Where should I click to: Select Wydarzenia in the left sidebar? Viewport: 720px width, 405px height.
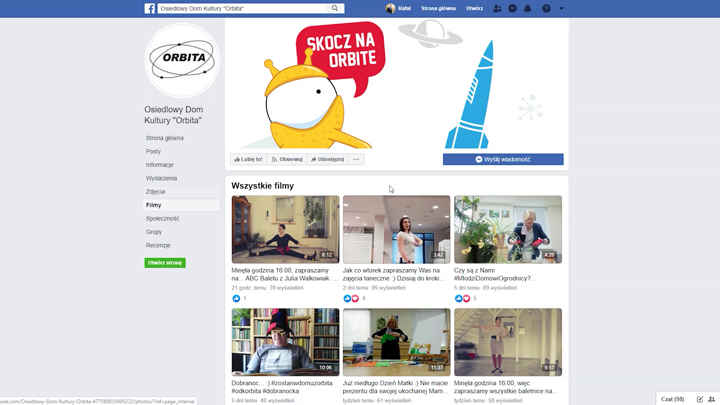pyautogui.click(x=161, y=178)
